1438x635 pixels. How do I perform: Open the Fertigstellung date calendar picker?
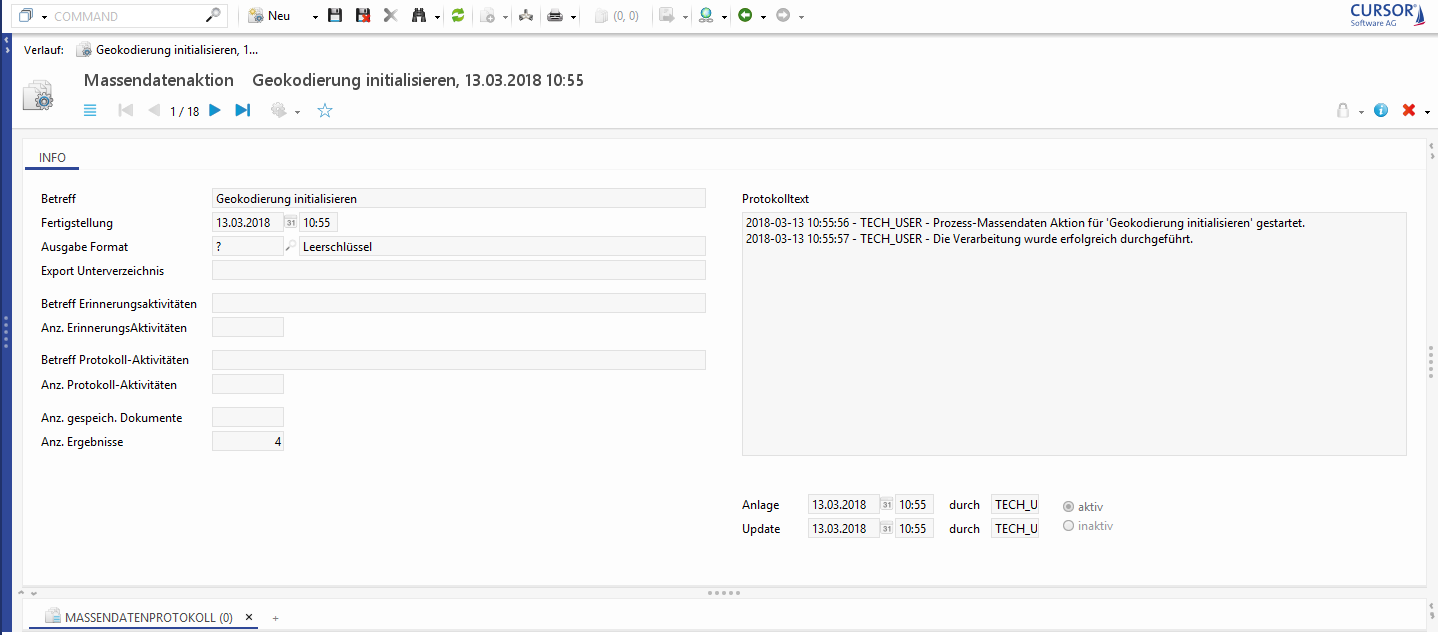click(290, 223)
